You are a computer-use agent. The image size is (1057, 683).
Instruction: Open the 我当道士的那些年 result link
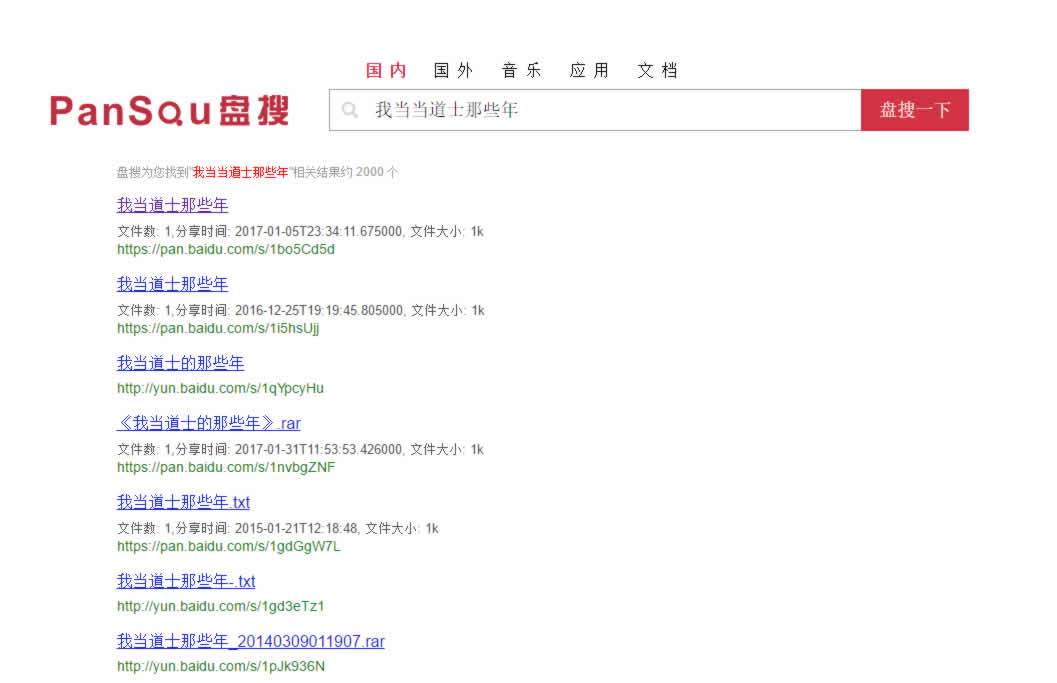[x=180, y=363]
